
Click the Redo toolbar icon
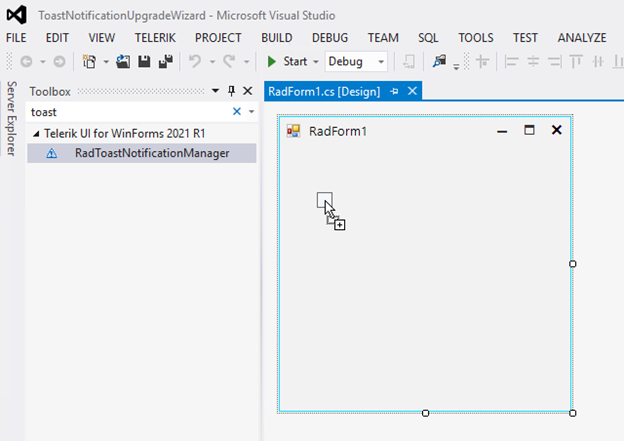click(229, 62)
